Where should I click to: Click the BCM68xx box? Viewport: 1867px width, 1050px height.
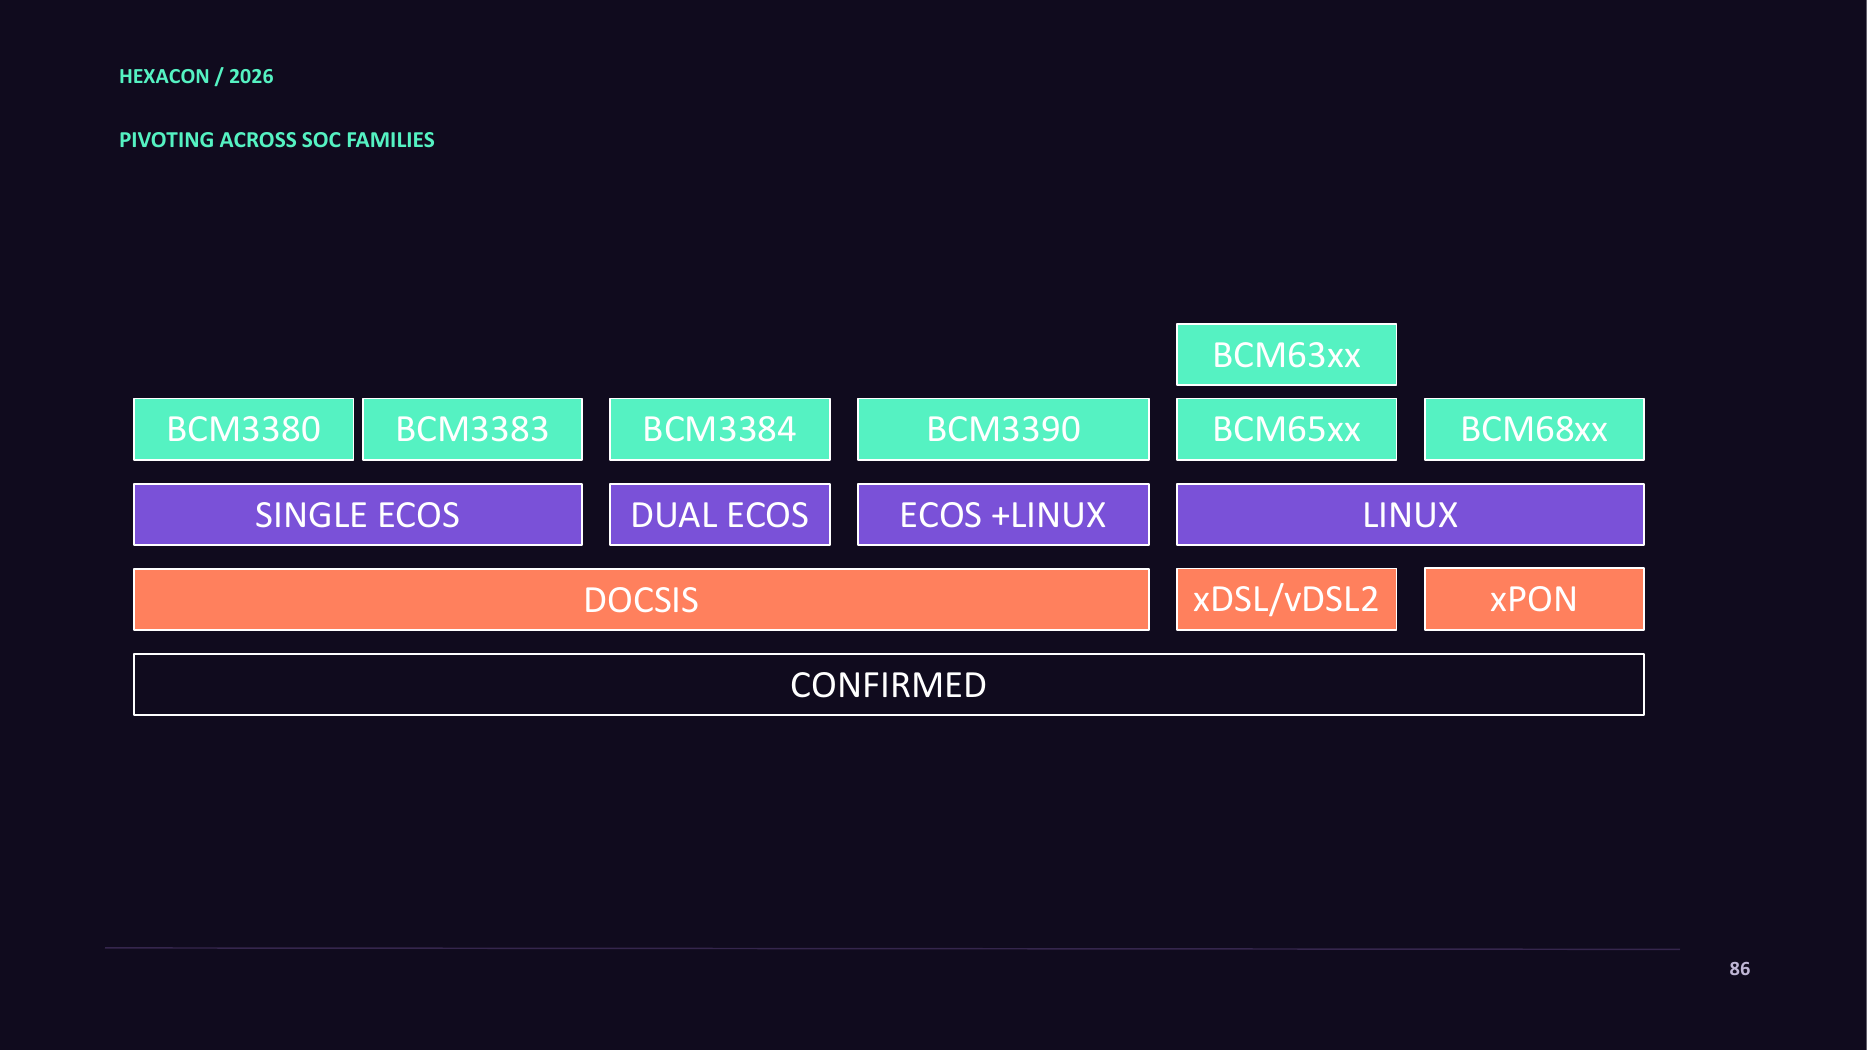point(1534,429)
